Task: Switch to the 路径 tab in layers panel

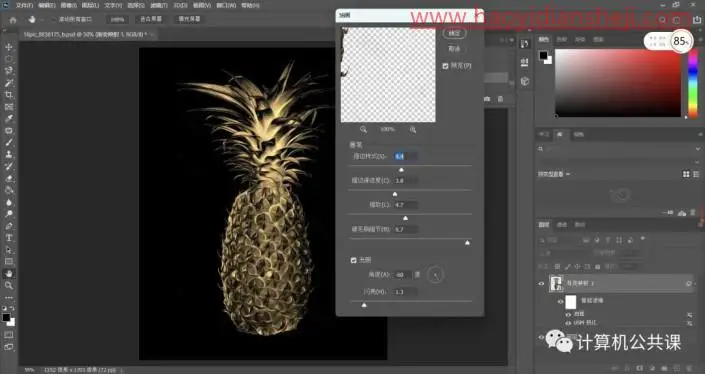Action: click(x=580, y=225)
